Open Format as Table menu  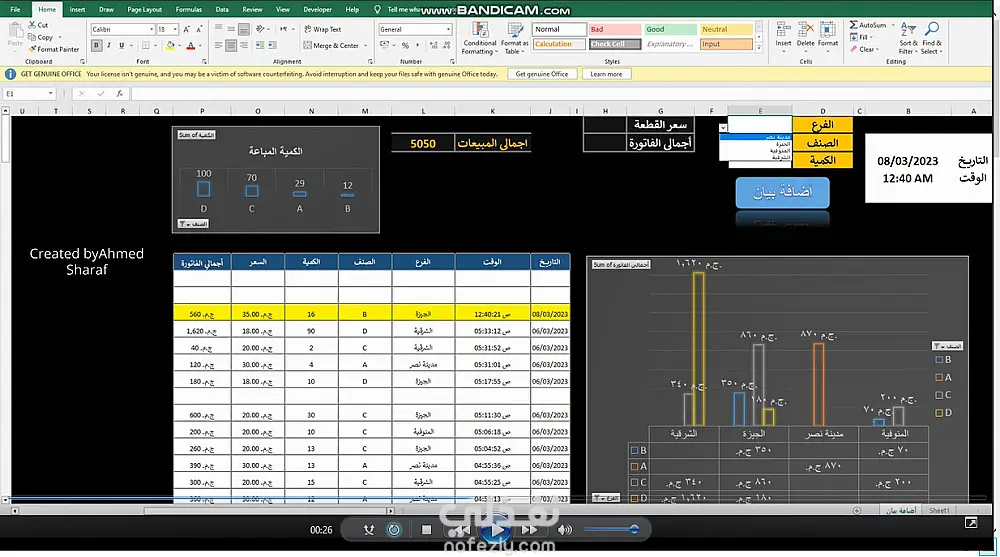(514, 38)
